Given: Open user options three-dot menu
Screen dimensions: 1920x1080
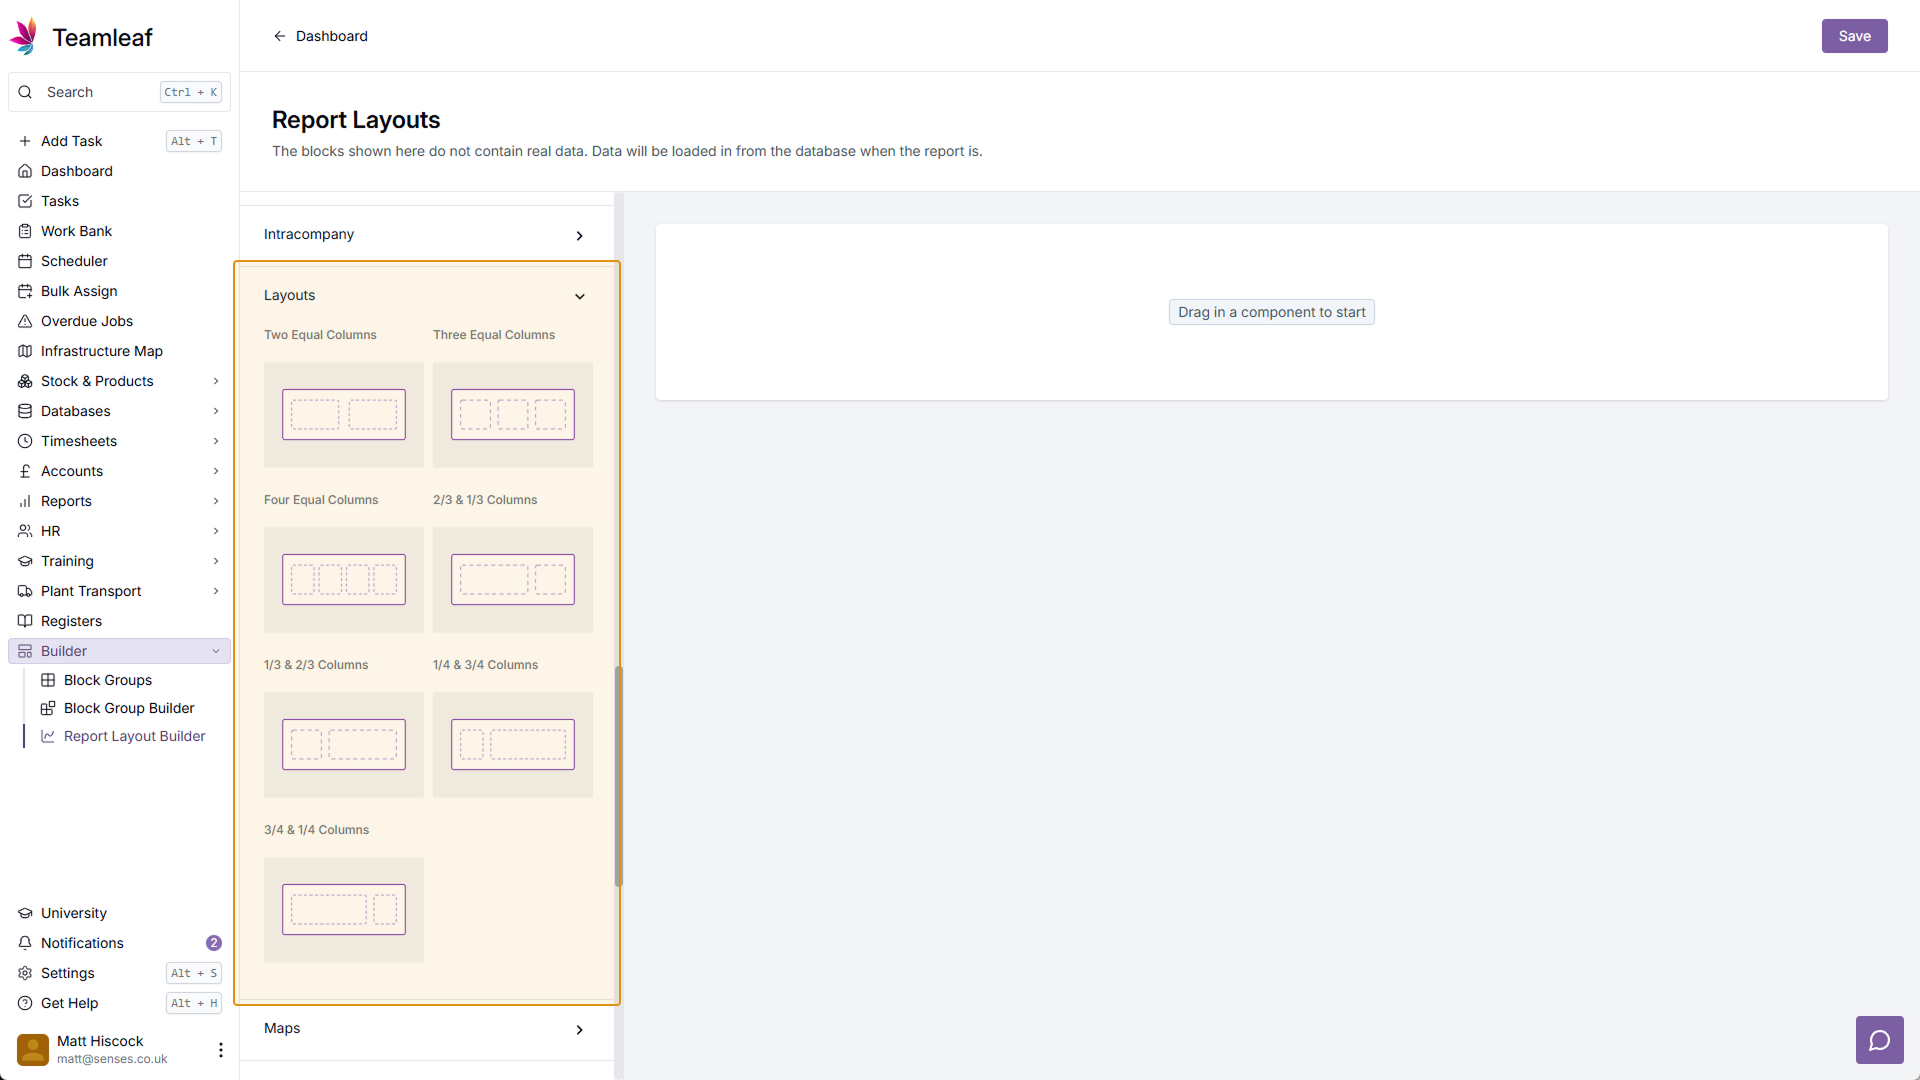Looking at the screenshot, I should [221, 1049].
